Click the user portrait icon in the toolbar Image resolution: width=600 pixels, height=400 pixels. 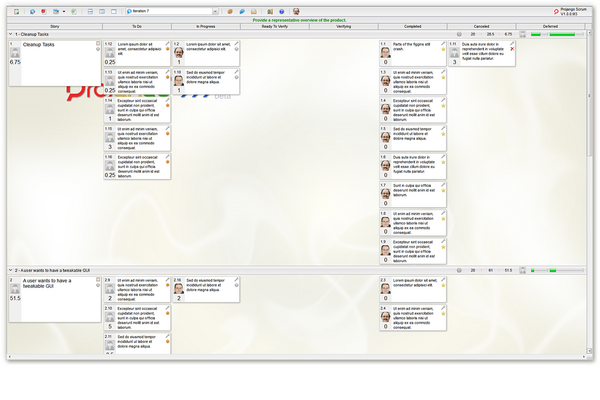point(296,11)
